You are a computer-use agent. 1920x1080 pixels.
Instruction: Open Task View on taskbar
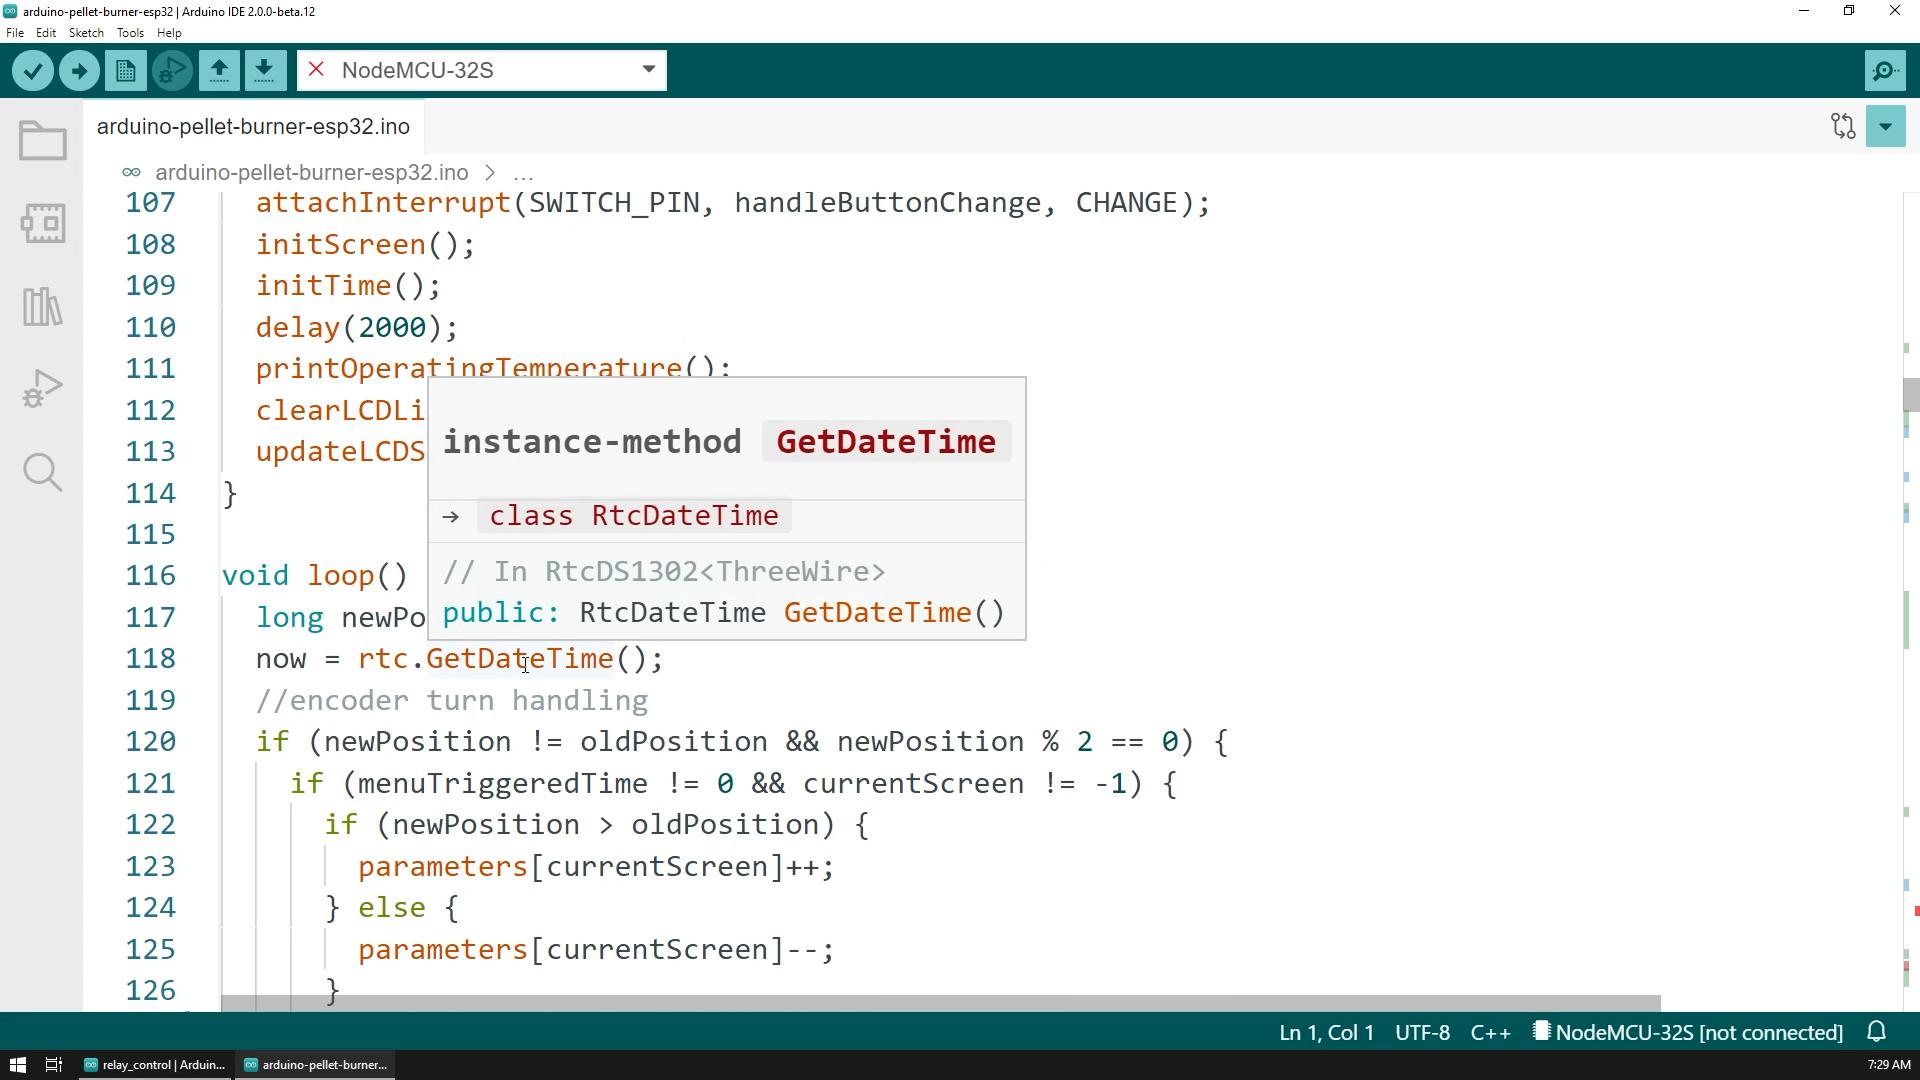click(x=54, y=1065)
